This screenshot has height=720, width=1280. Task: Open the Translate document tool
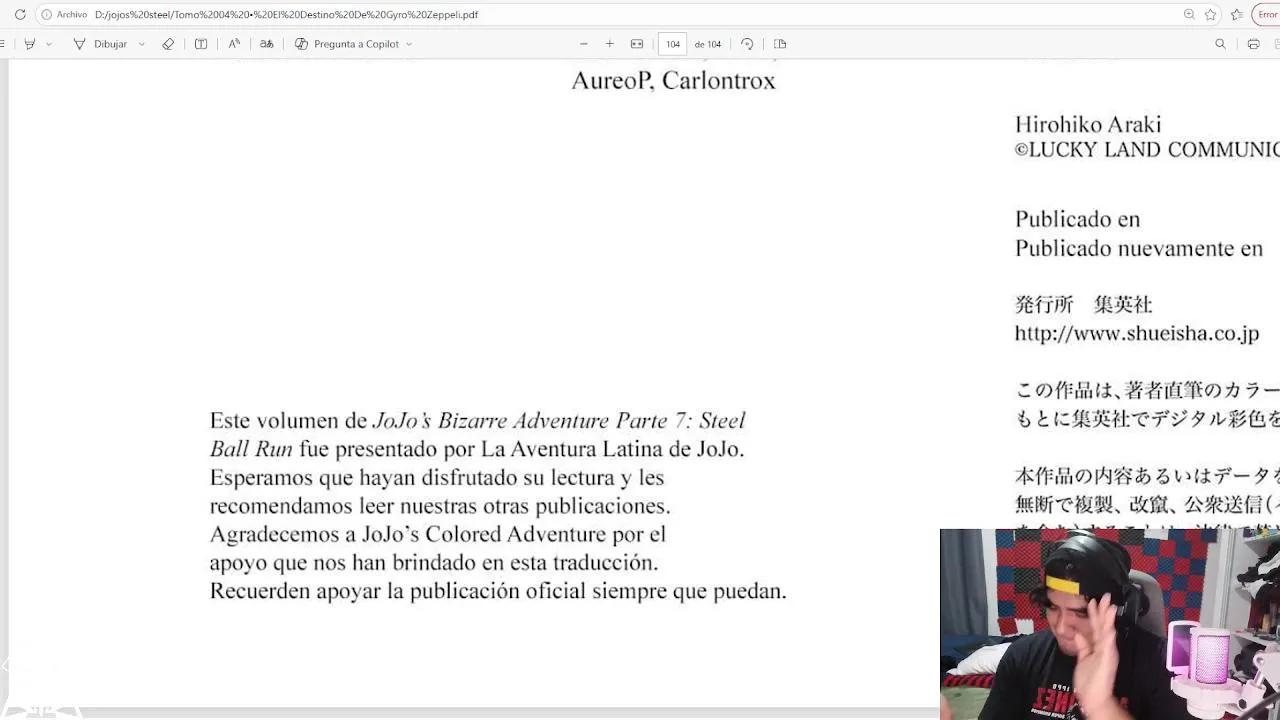[267, 44]
